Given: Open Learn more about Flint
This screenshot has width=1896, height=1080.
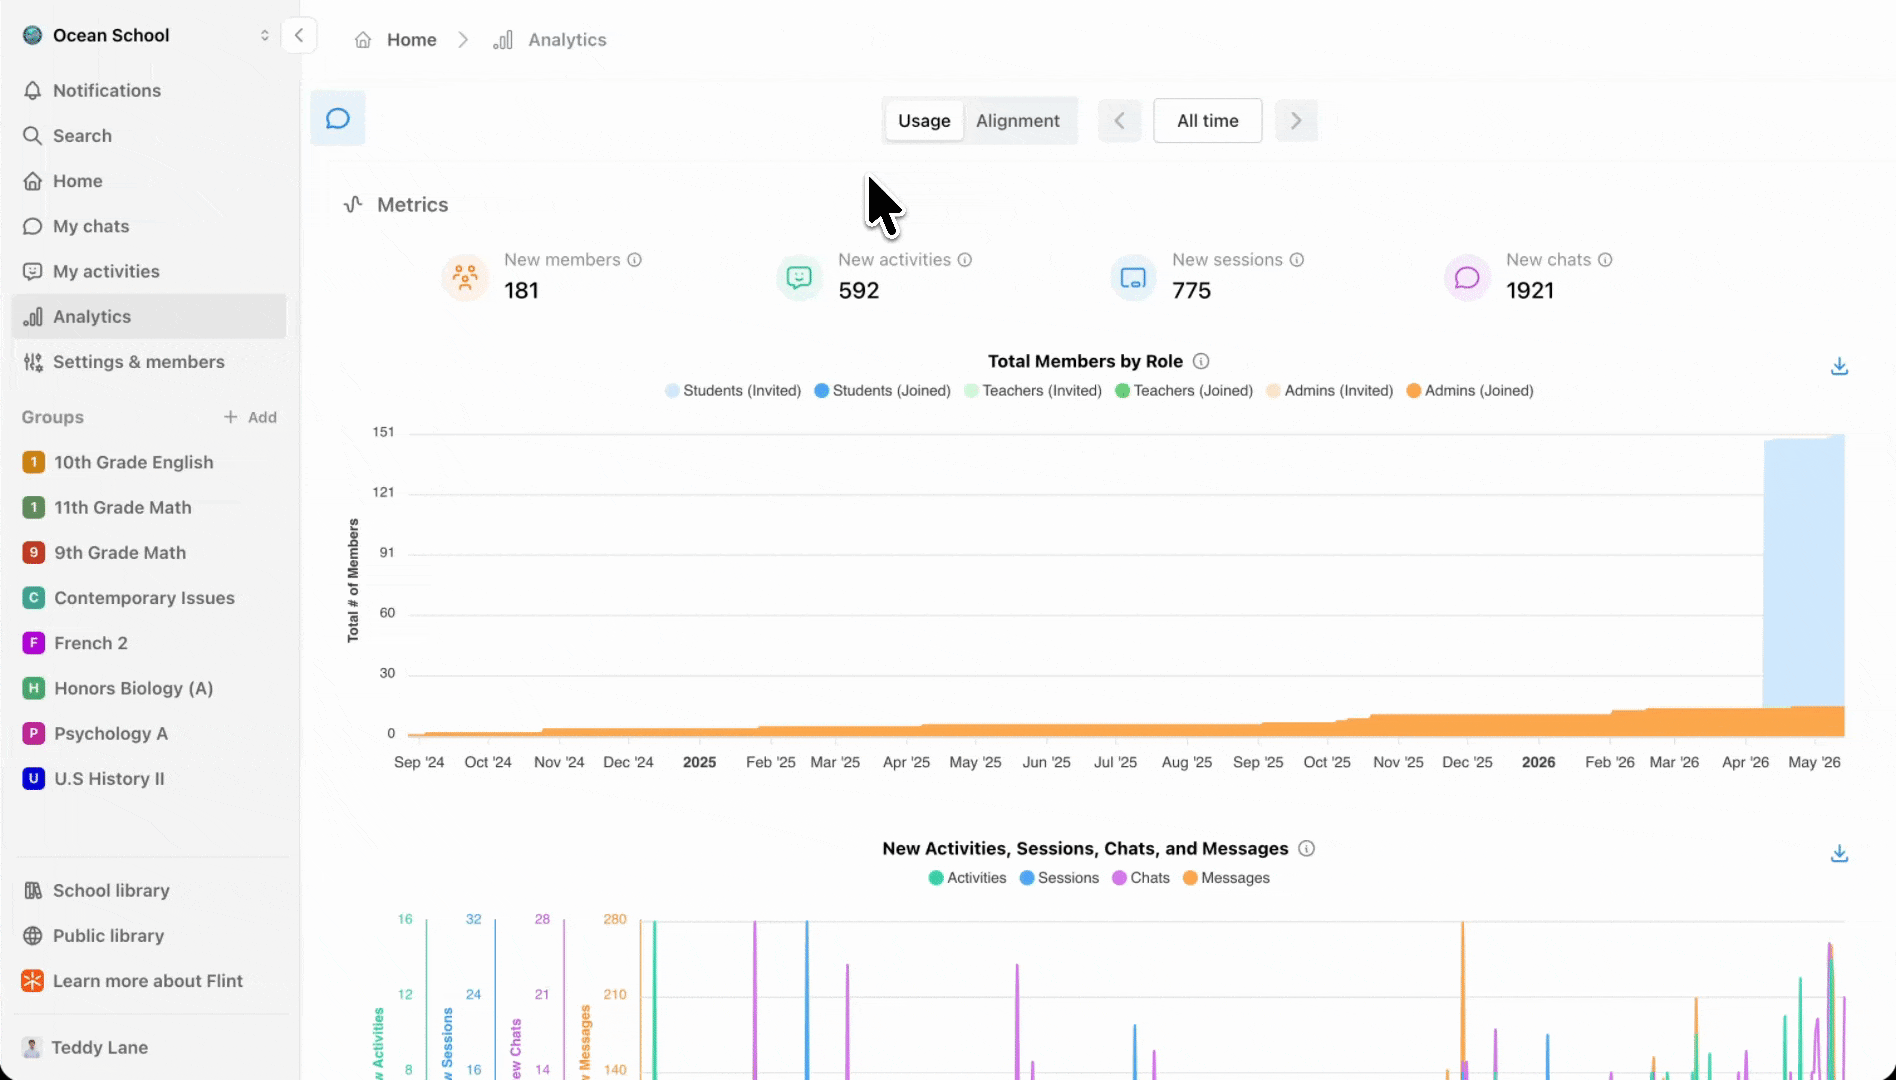Looking at the screenshot, I should coord(149,981).
